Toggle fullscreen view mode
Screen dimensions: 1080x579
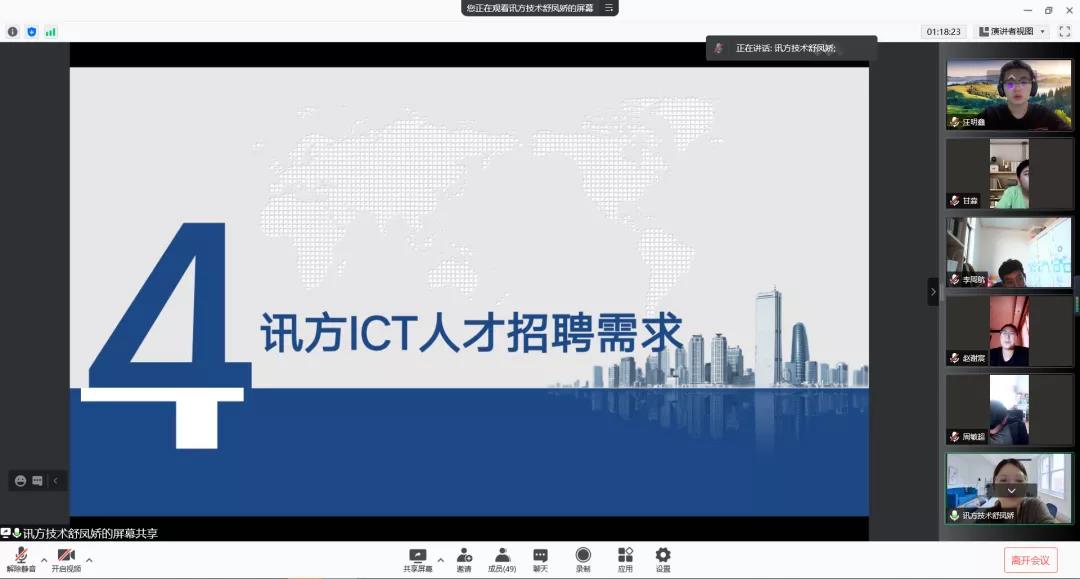pos(1065,31)
